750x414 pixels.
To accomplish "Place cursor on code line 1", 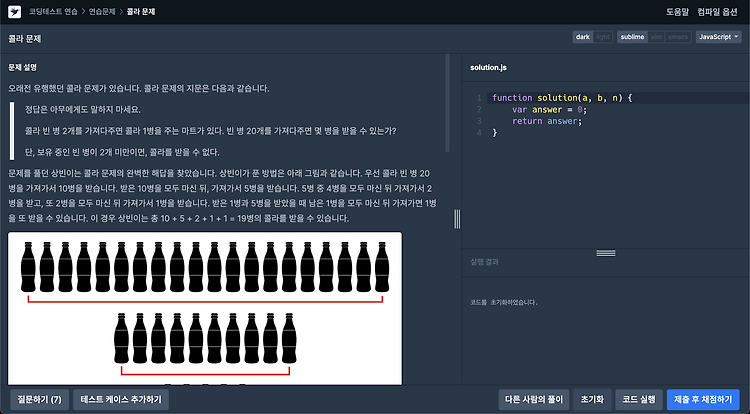I will (562, 98).
